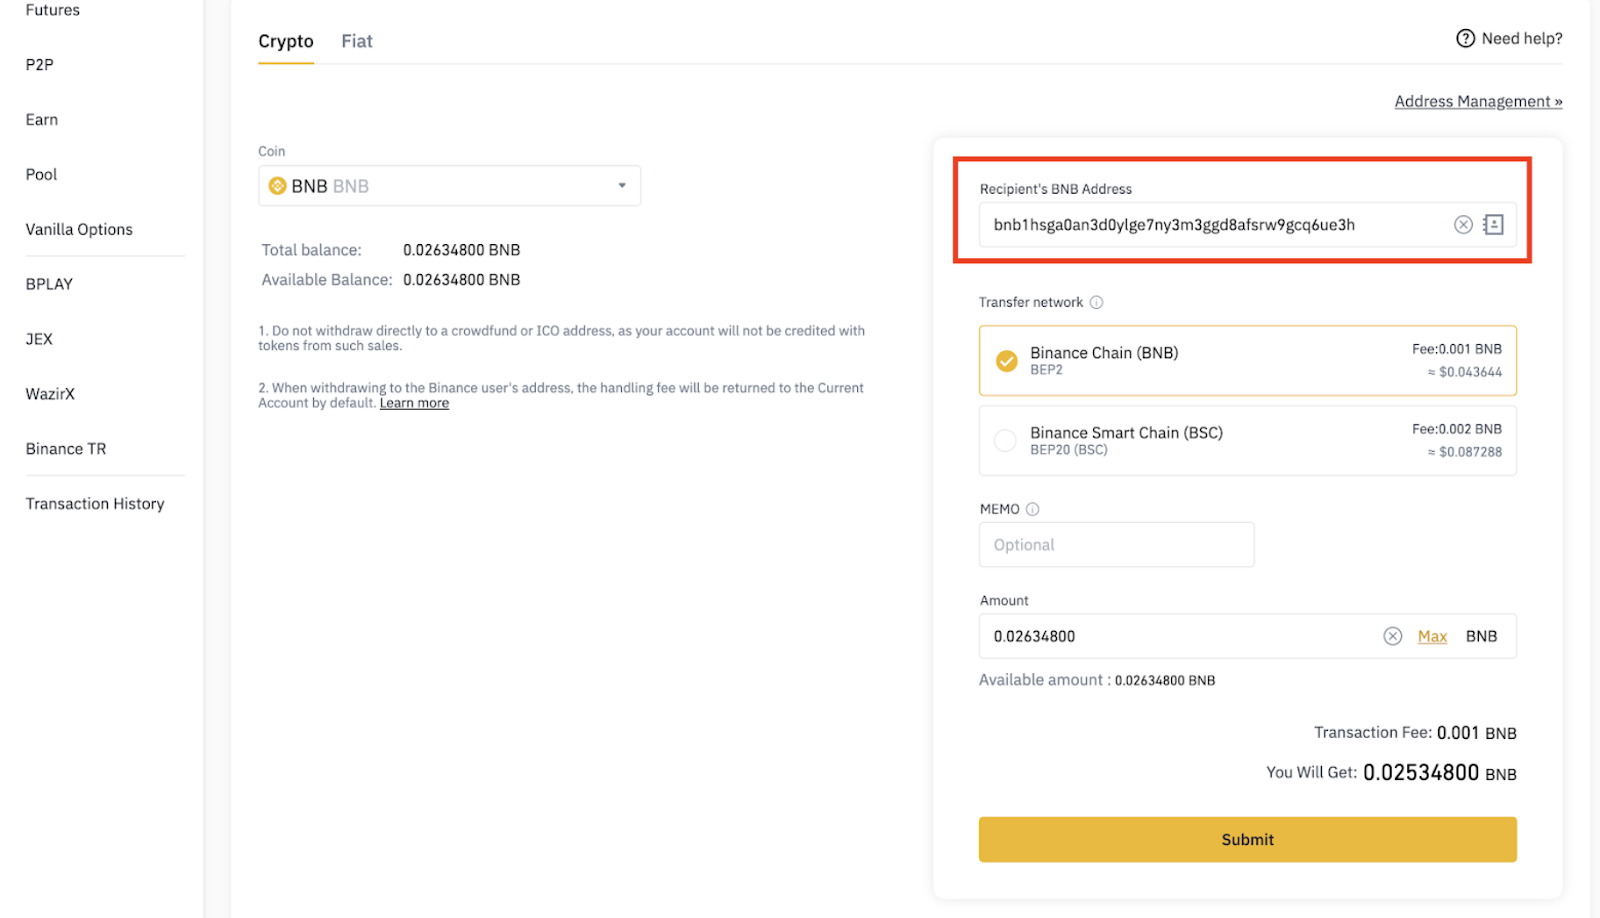
Task: Click the Need help question mark icon
Action: [x=1465, y=39]
